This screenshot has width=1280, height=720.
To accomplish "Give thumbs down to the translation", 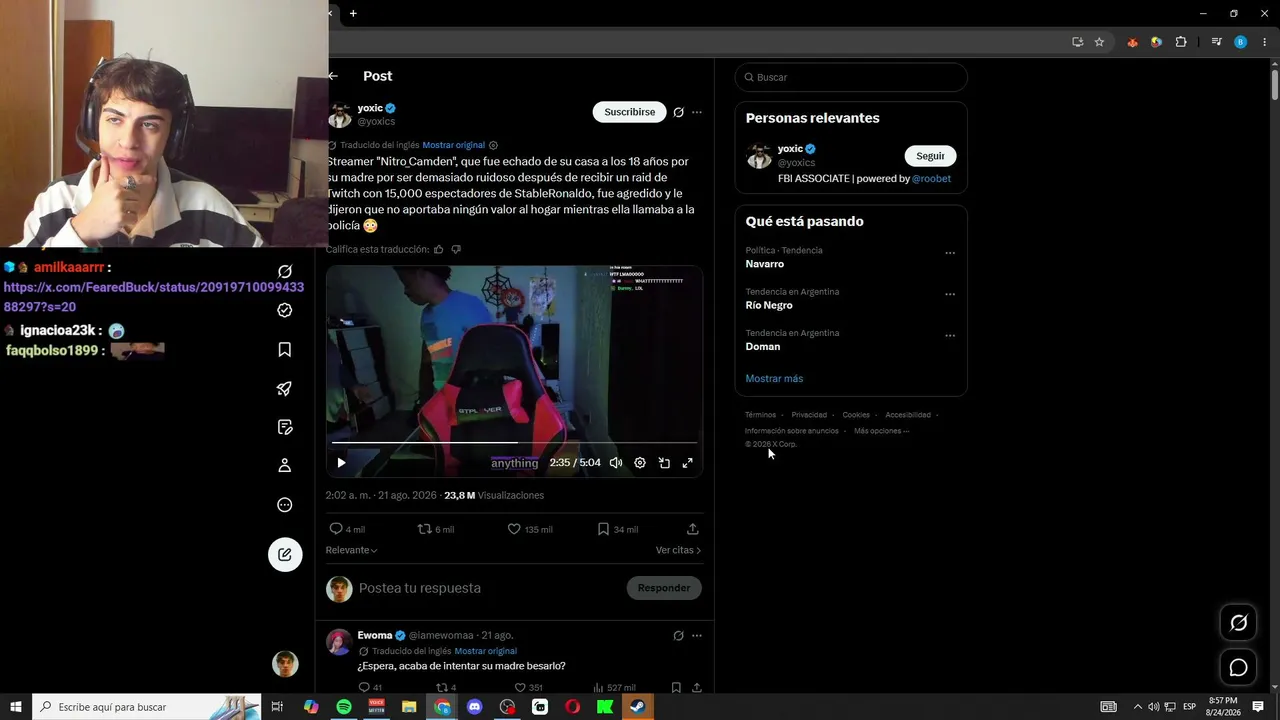I will (456, 249).
